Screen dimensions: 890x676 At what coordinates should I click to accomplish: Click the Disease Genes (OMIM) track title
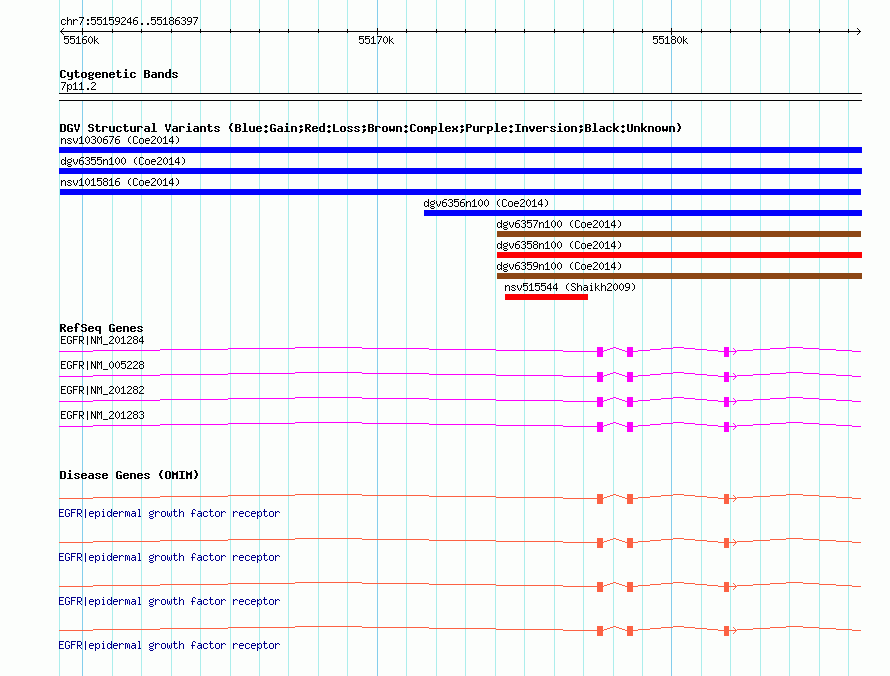point(129,475)
